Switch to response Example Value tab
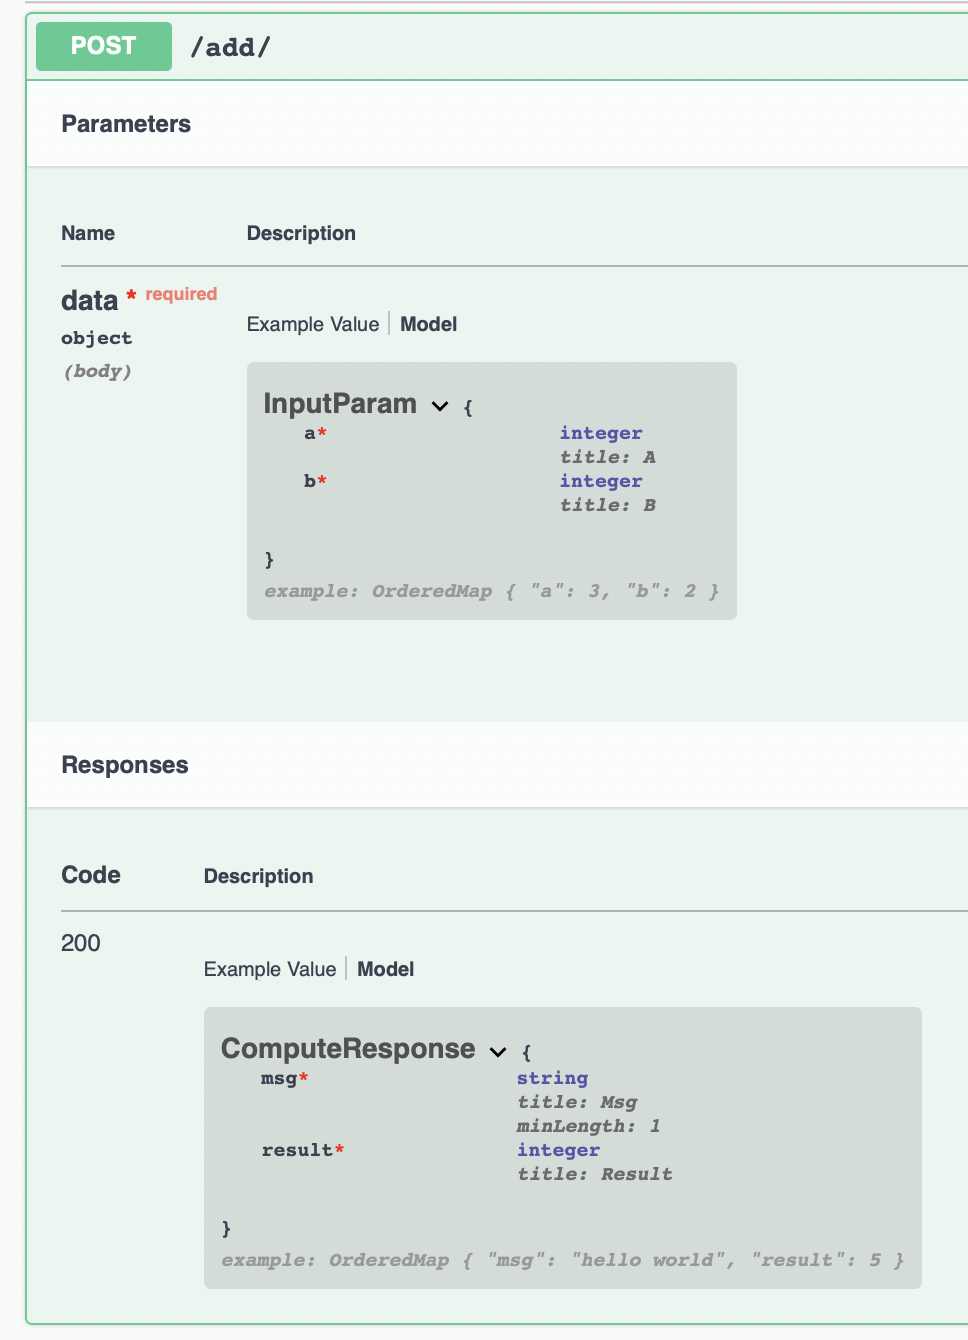Image resolution: width=968 pixels, height=1340 pixels. coord(270,969)
